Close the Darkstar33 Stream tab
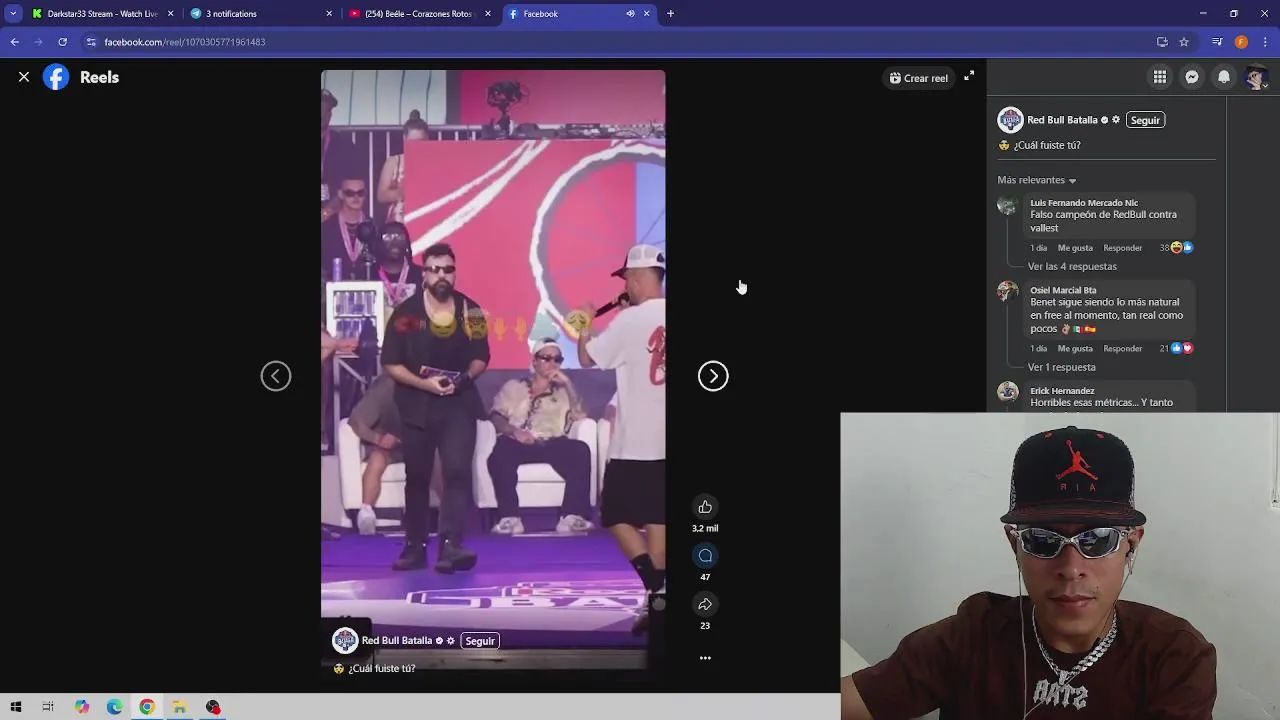 point(170,14)
